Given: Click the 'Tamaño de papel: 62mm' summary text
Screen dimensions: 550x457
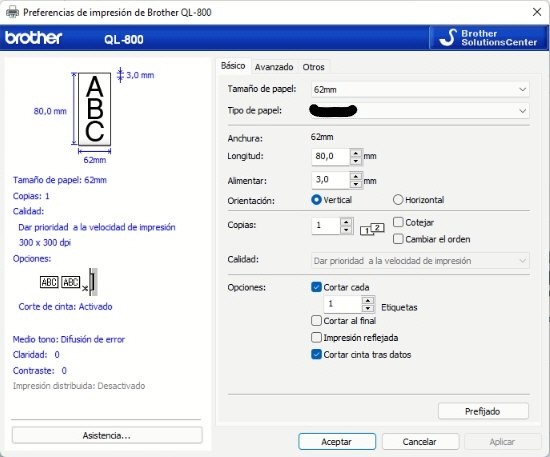Looking at the screenshot, I should tap(60, 180).
